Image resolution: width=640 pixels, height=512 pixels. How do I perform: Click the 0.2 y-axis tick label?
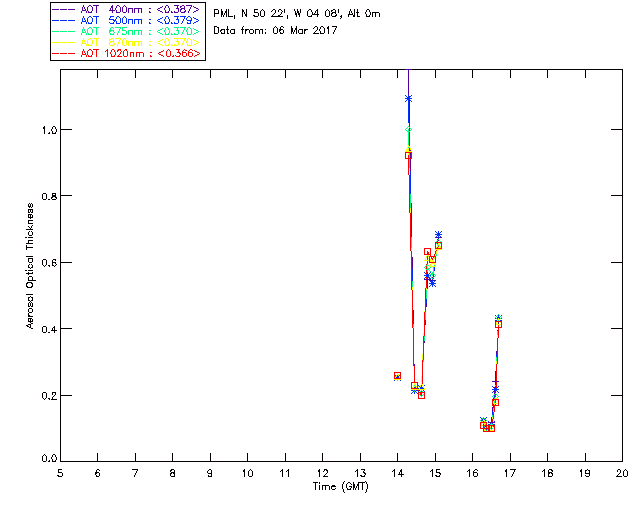[49, 396]
